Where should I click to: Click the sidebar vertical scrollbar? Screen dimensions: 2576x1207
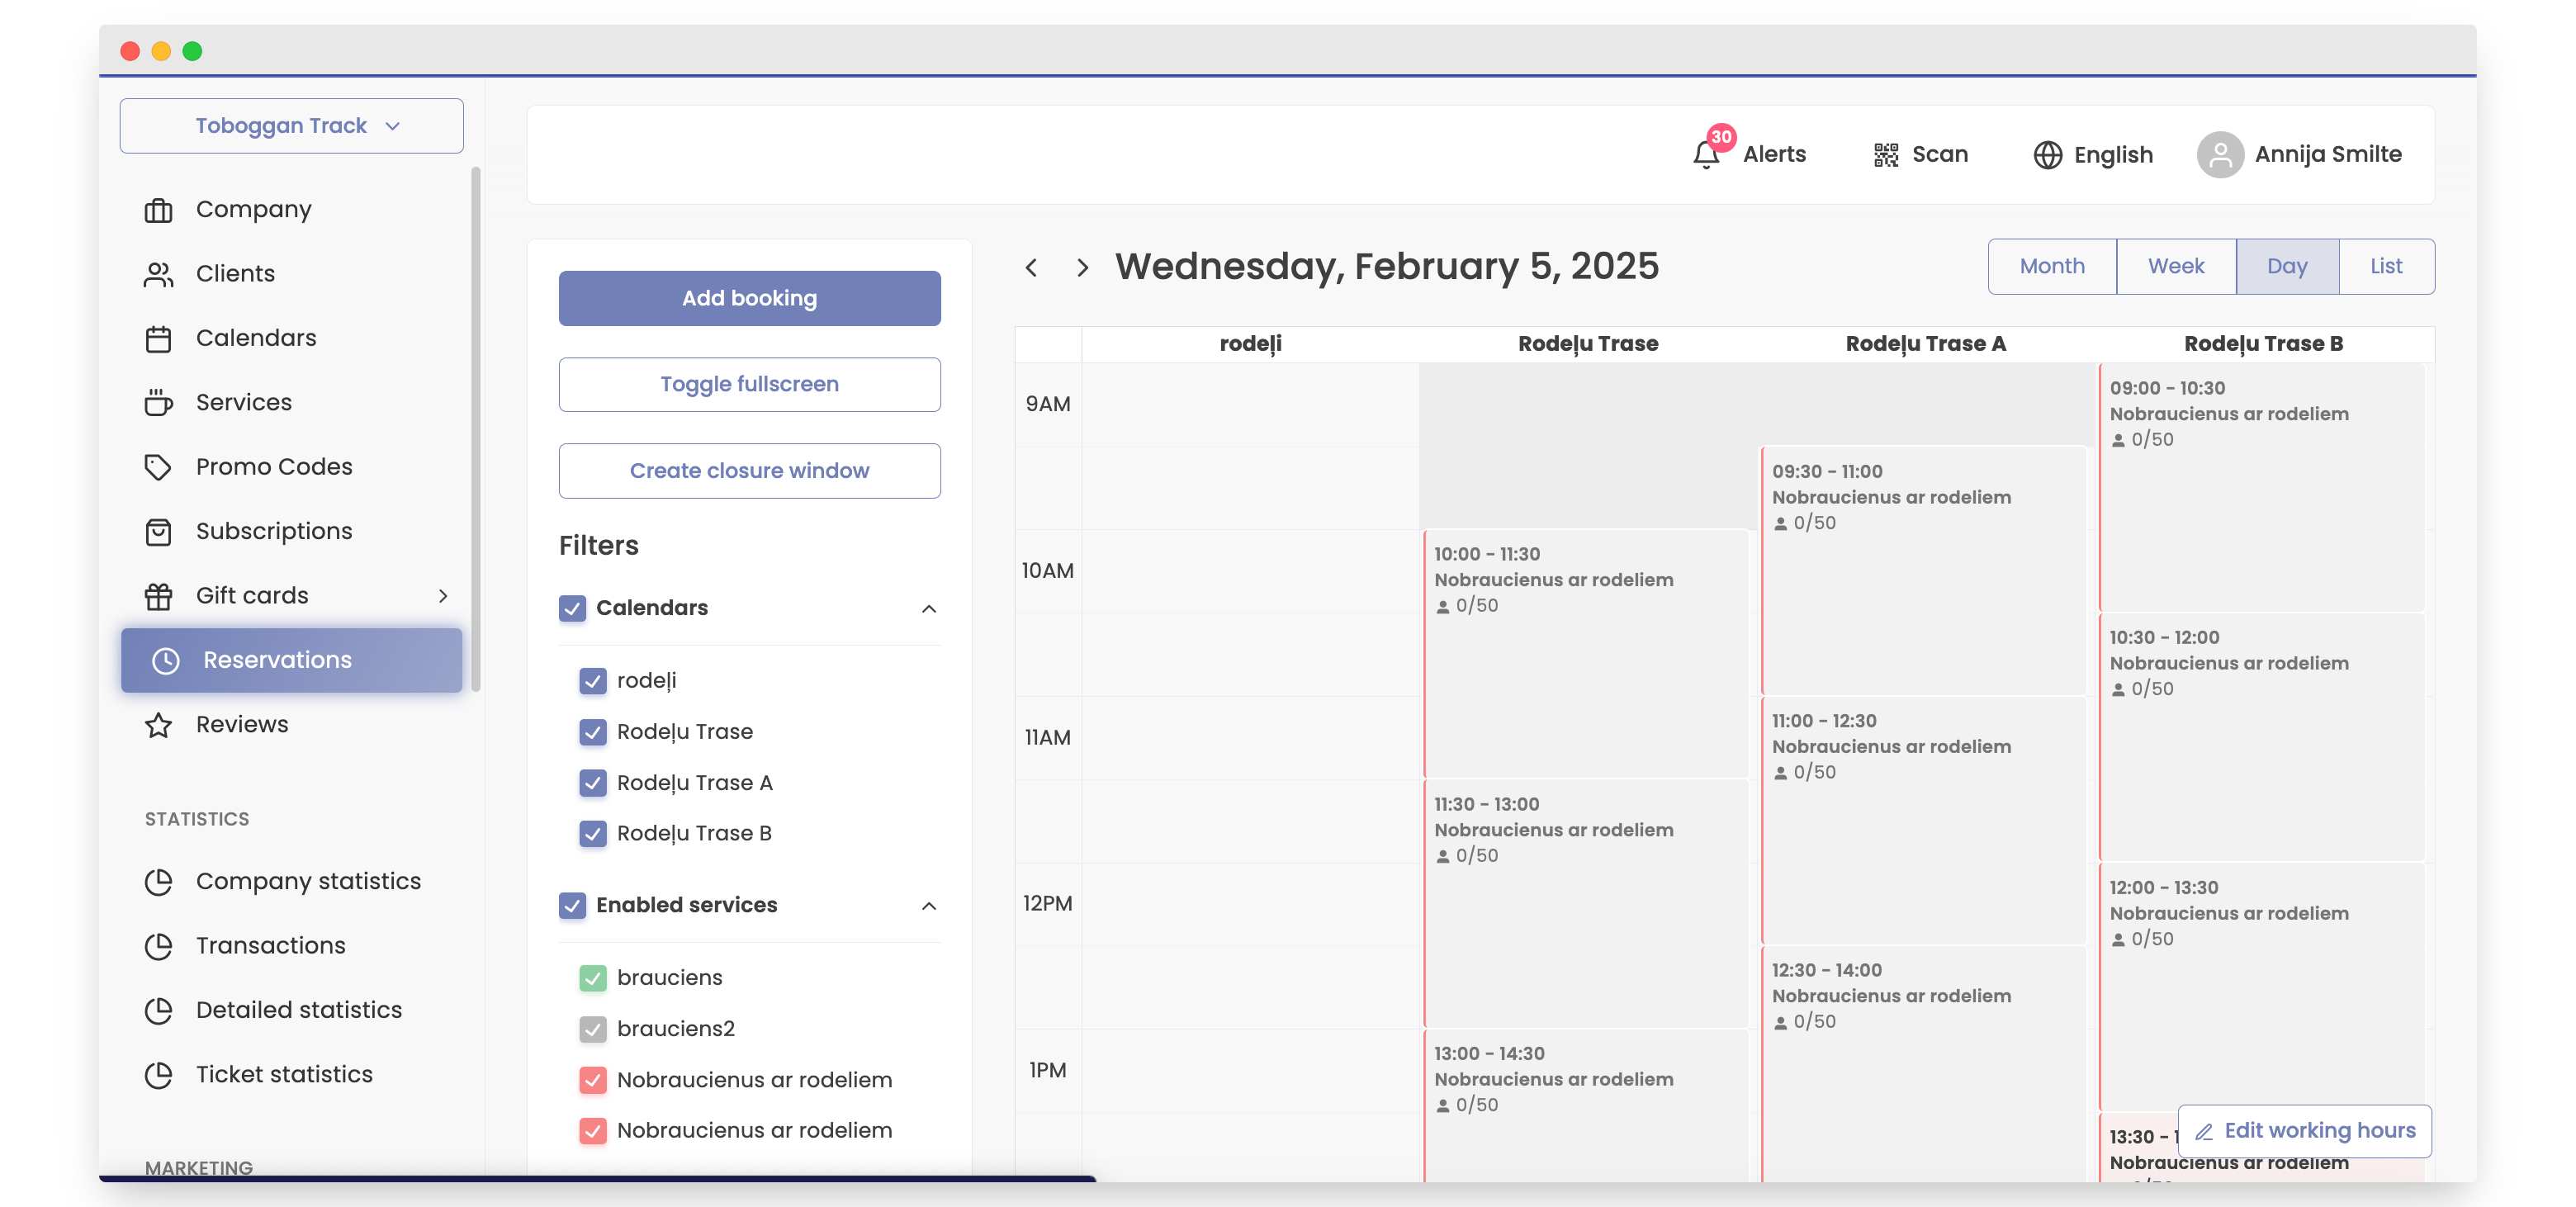coord(476,430)
